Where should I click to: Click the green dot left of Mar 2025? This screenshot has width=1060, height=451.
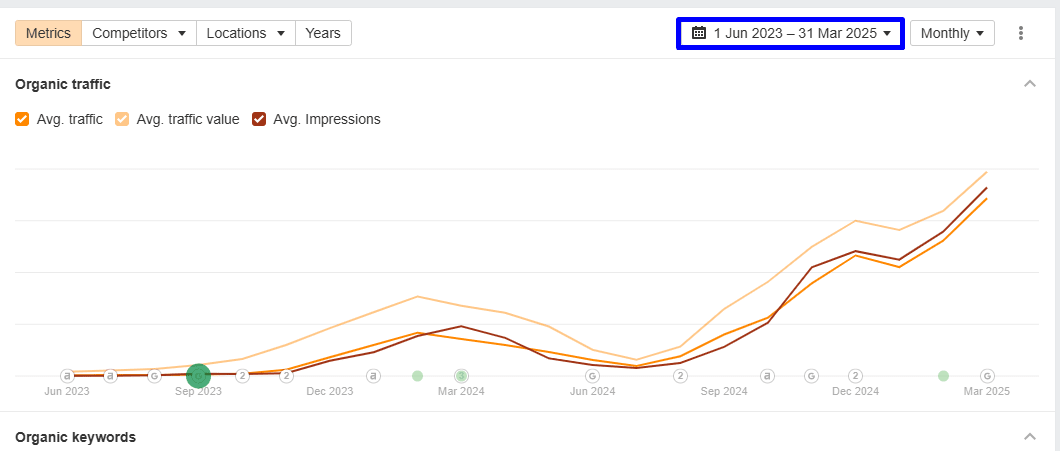coord(943,376)
